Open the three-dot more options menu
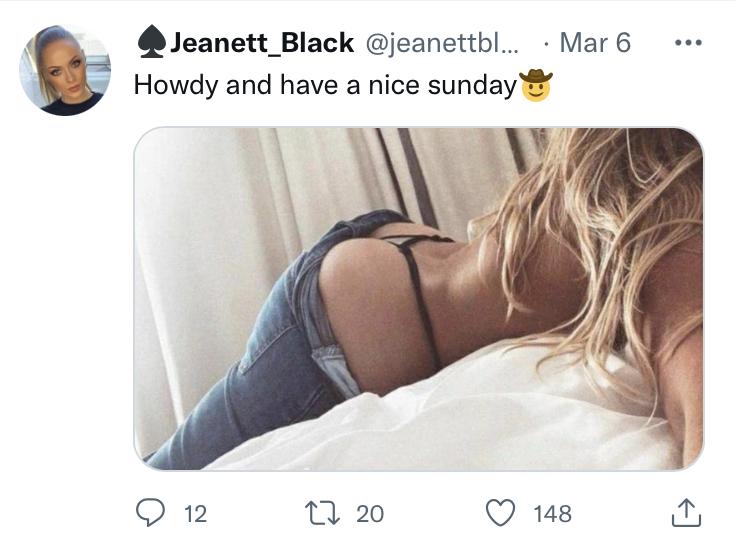 [x=688, y=43]
